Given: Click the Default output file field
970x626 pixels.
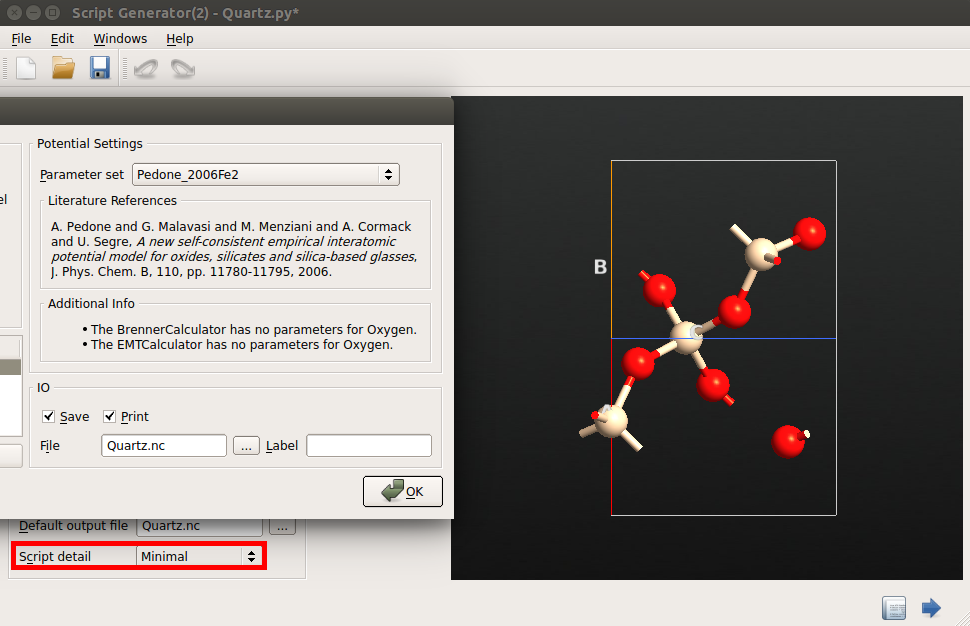Looking at the screenshot, I should (199, 526).
